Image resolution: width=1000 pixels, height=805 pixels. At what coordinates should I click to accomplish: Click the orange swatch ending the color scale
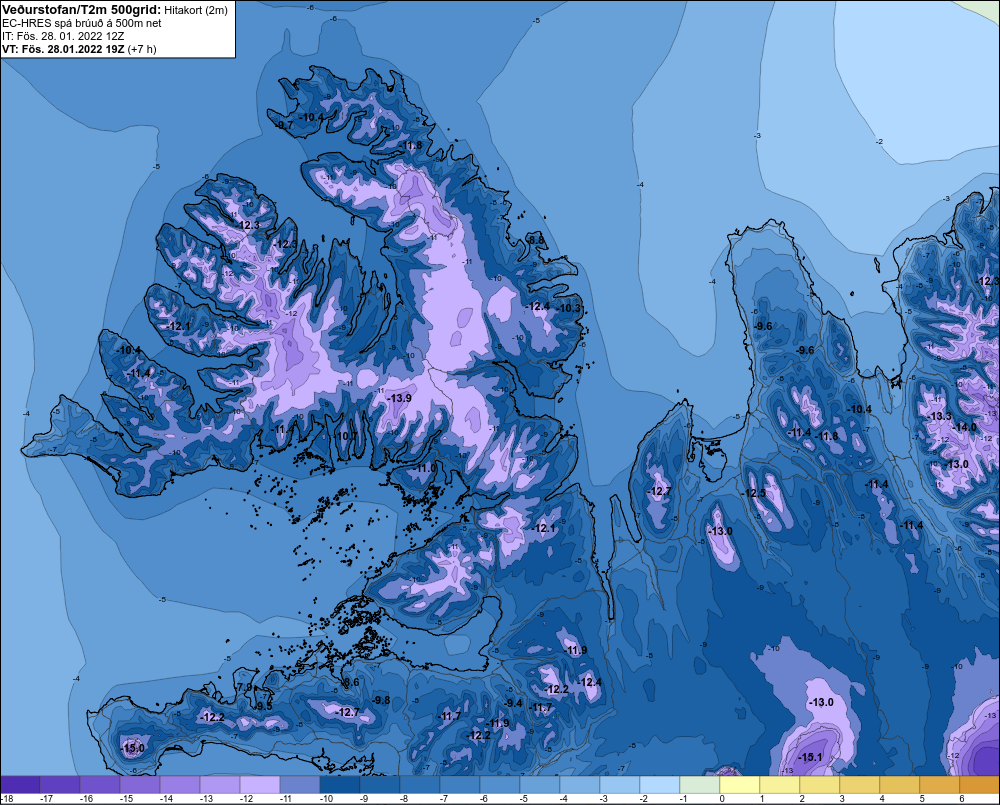tap(980, 785)
